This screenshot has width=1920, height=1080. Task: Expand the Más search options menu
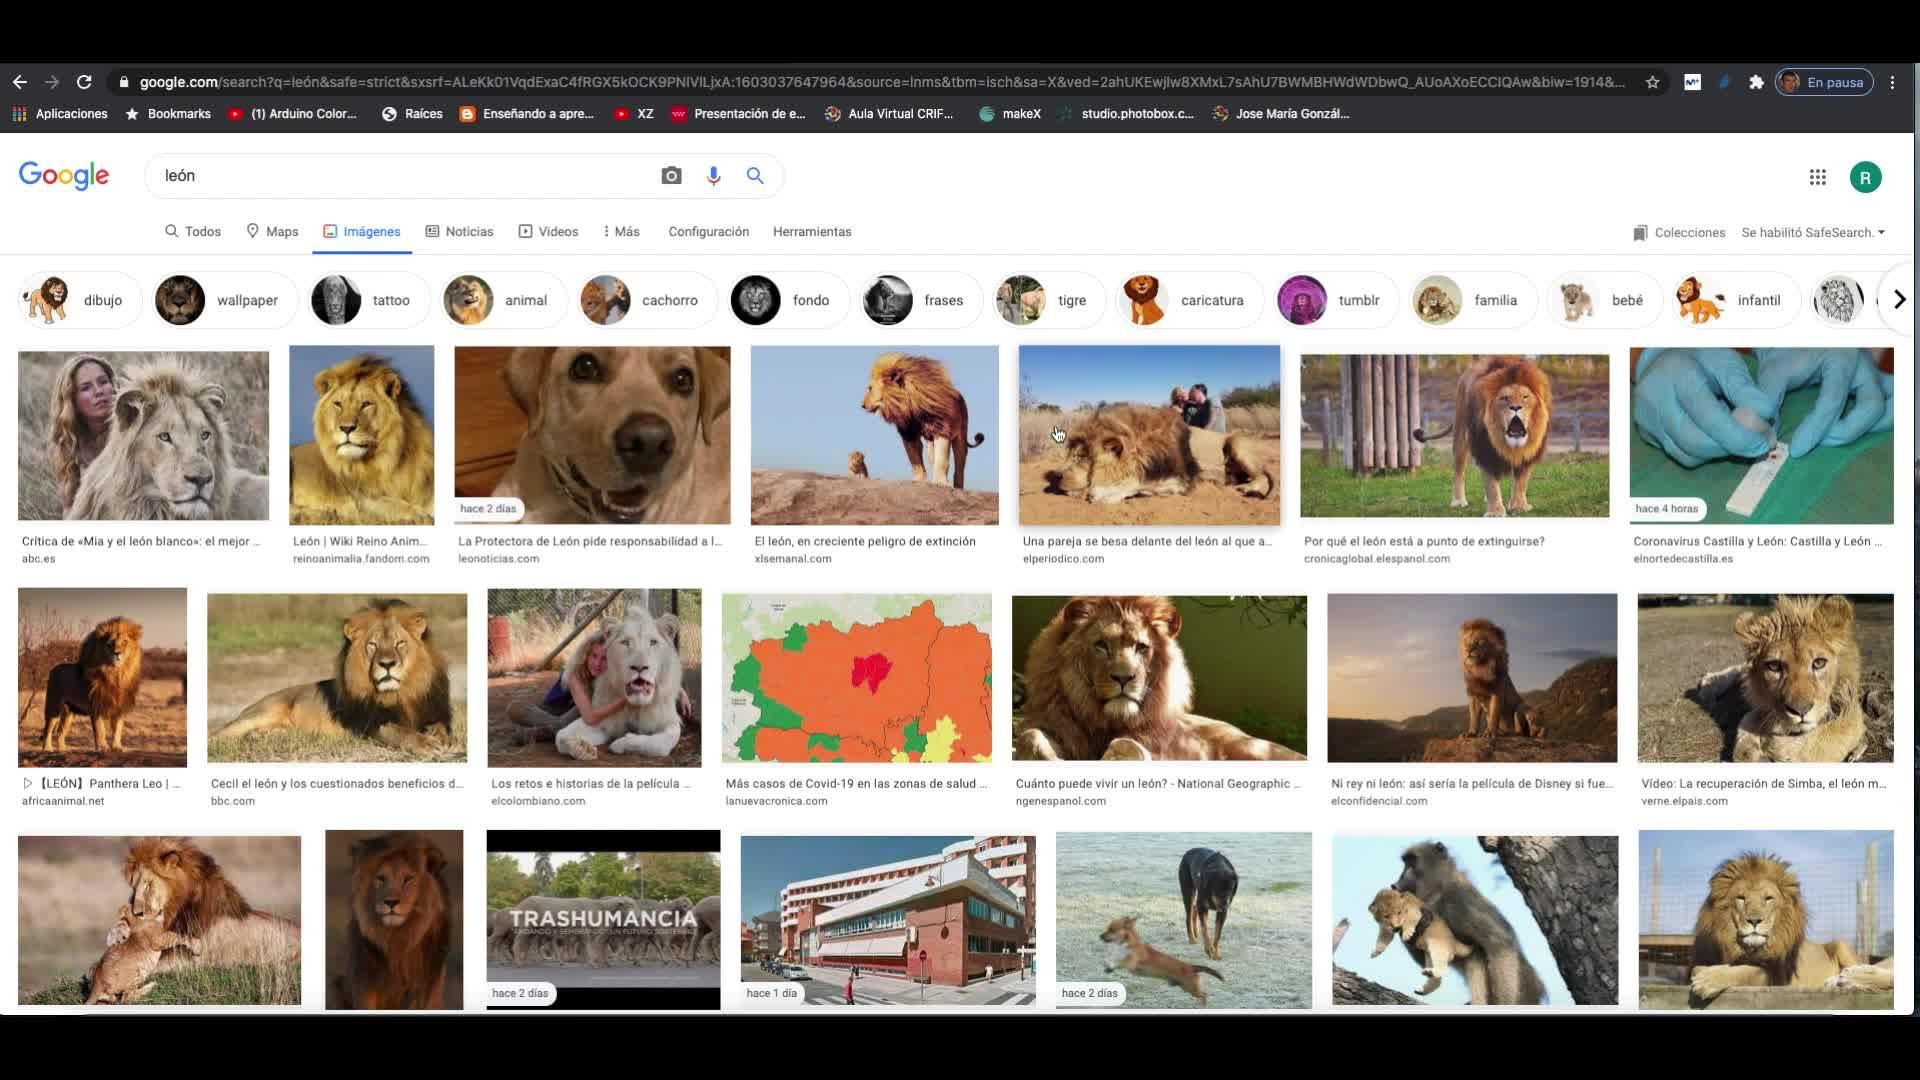(621, 231)
